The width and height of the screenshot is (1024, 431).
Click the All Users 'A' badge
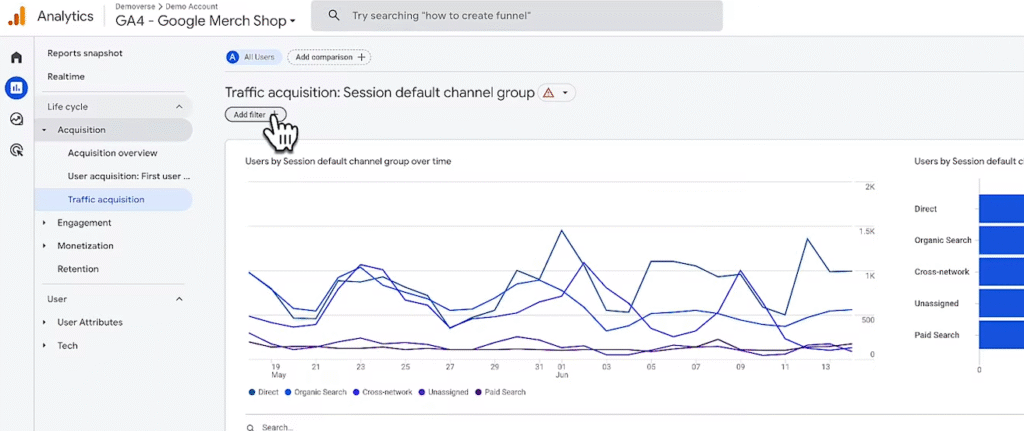pyautogui.click(x=232, y=57)
